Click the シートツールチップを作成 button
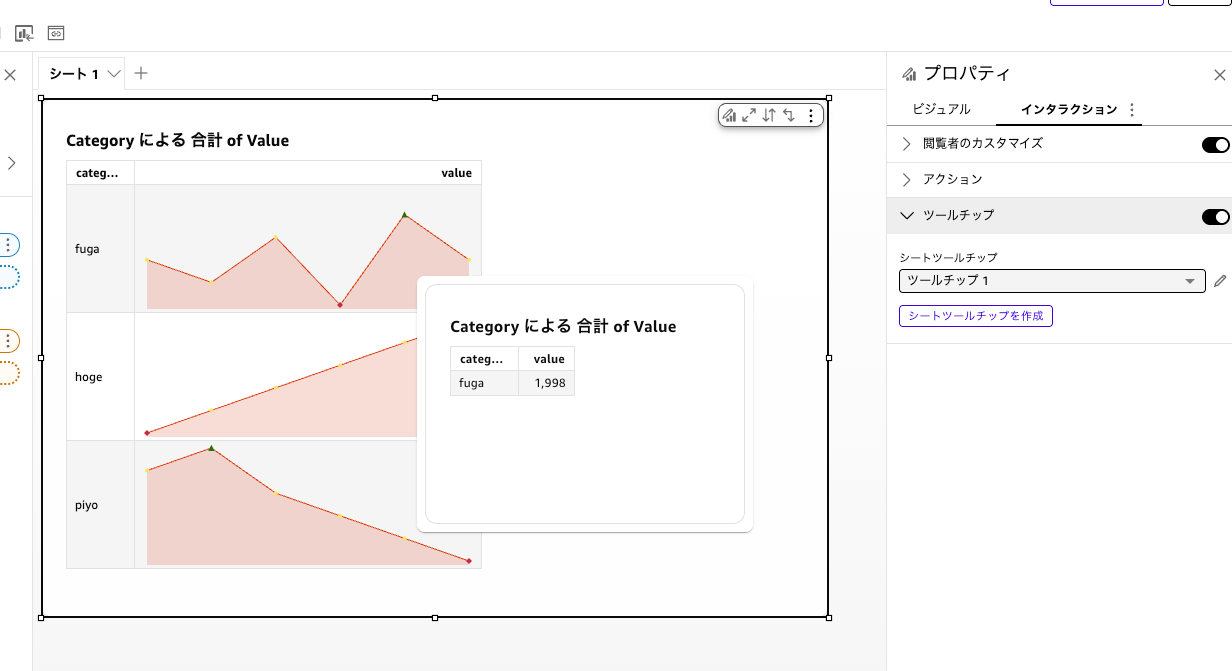 975,316
